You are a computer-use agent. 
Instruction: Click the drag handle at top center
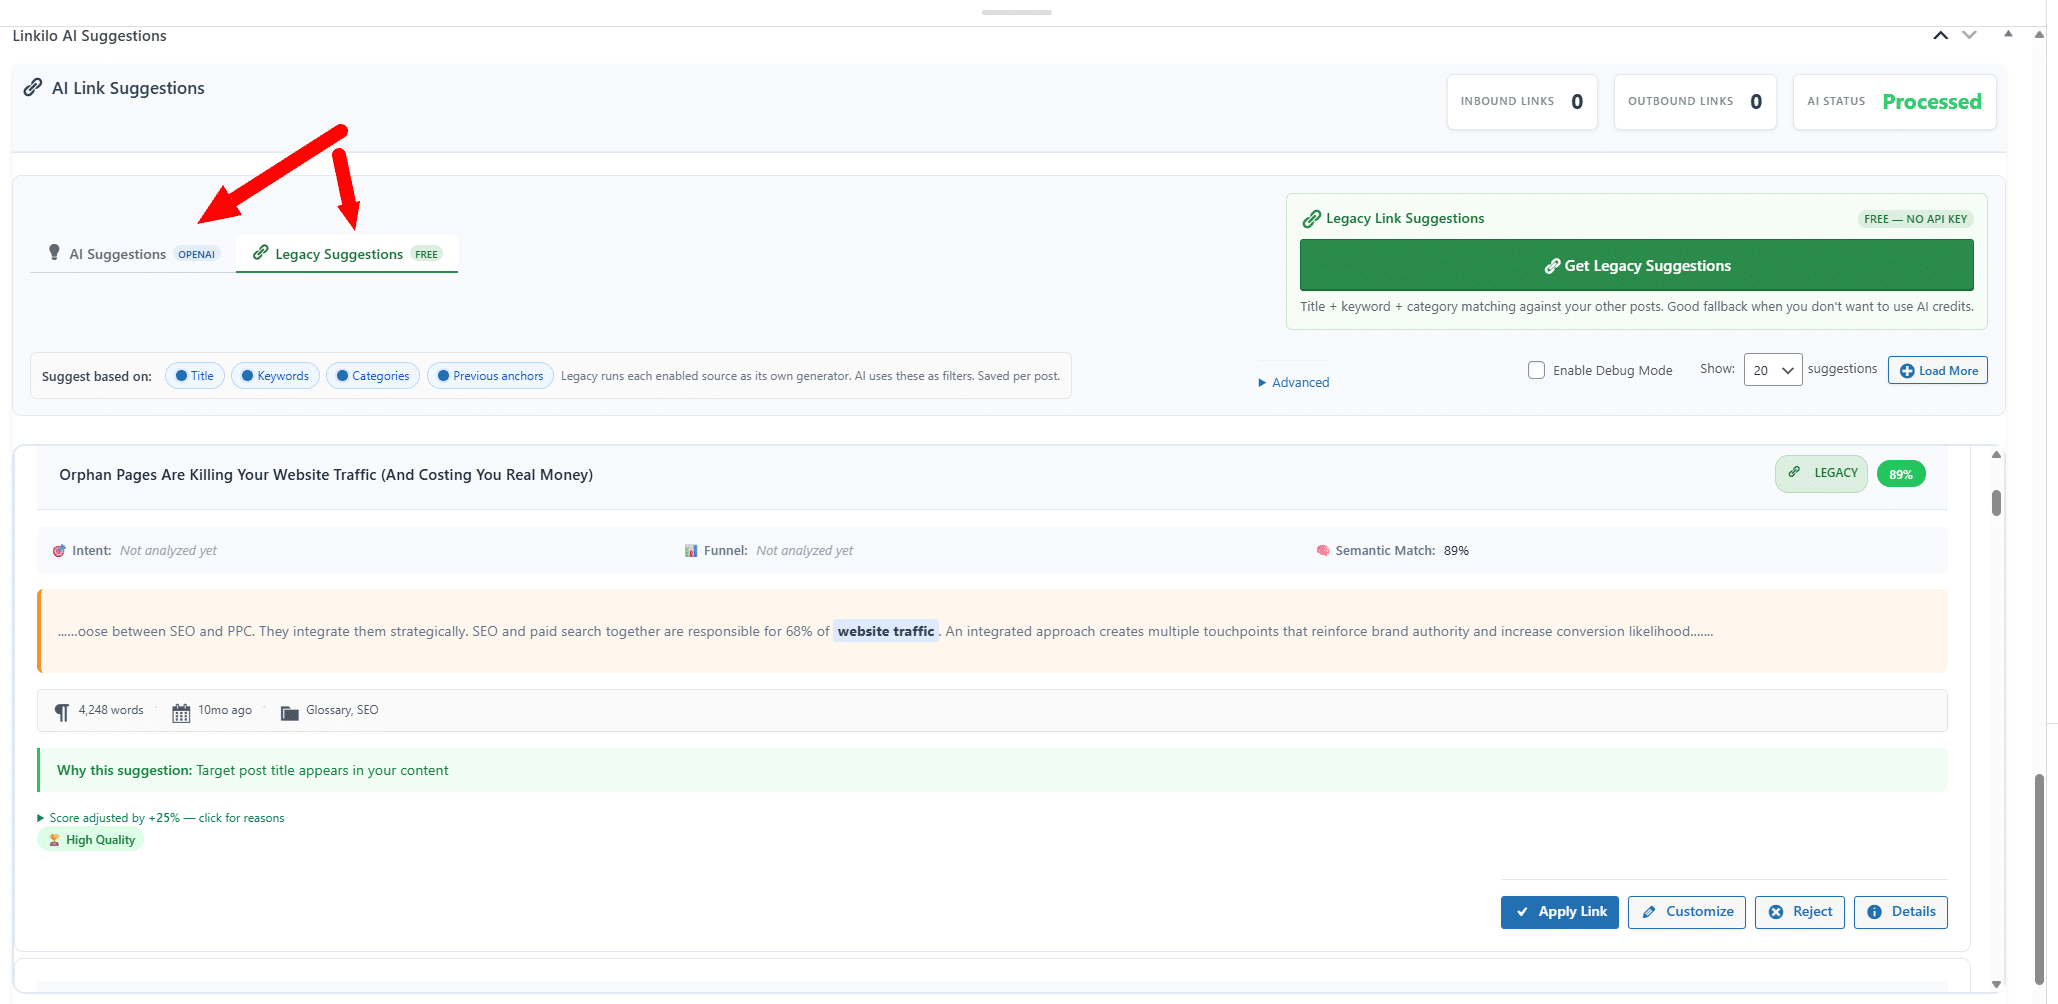[1016, 12]
